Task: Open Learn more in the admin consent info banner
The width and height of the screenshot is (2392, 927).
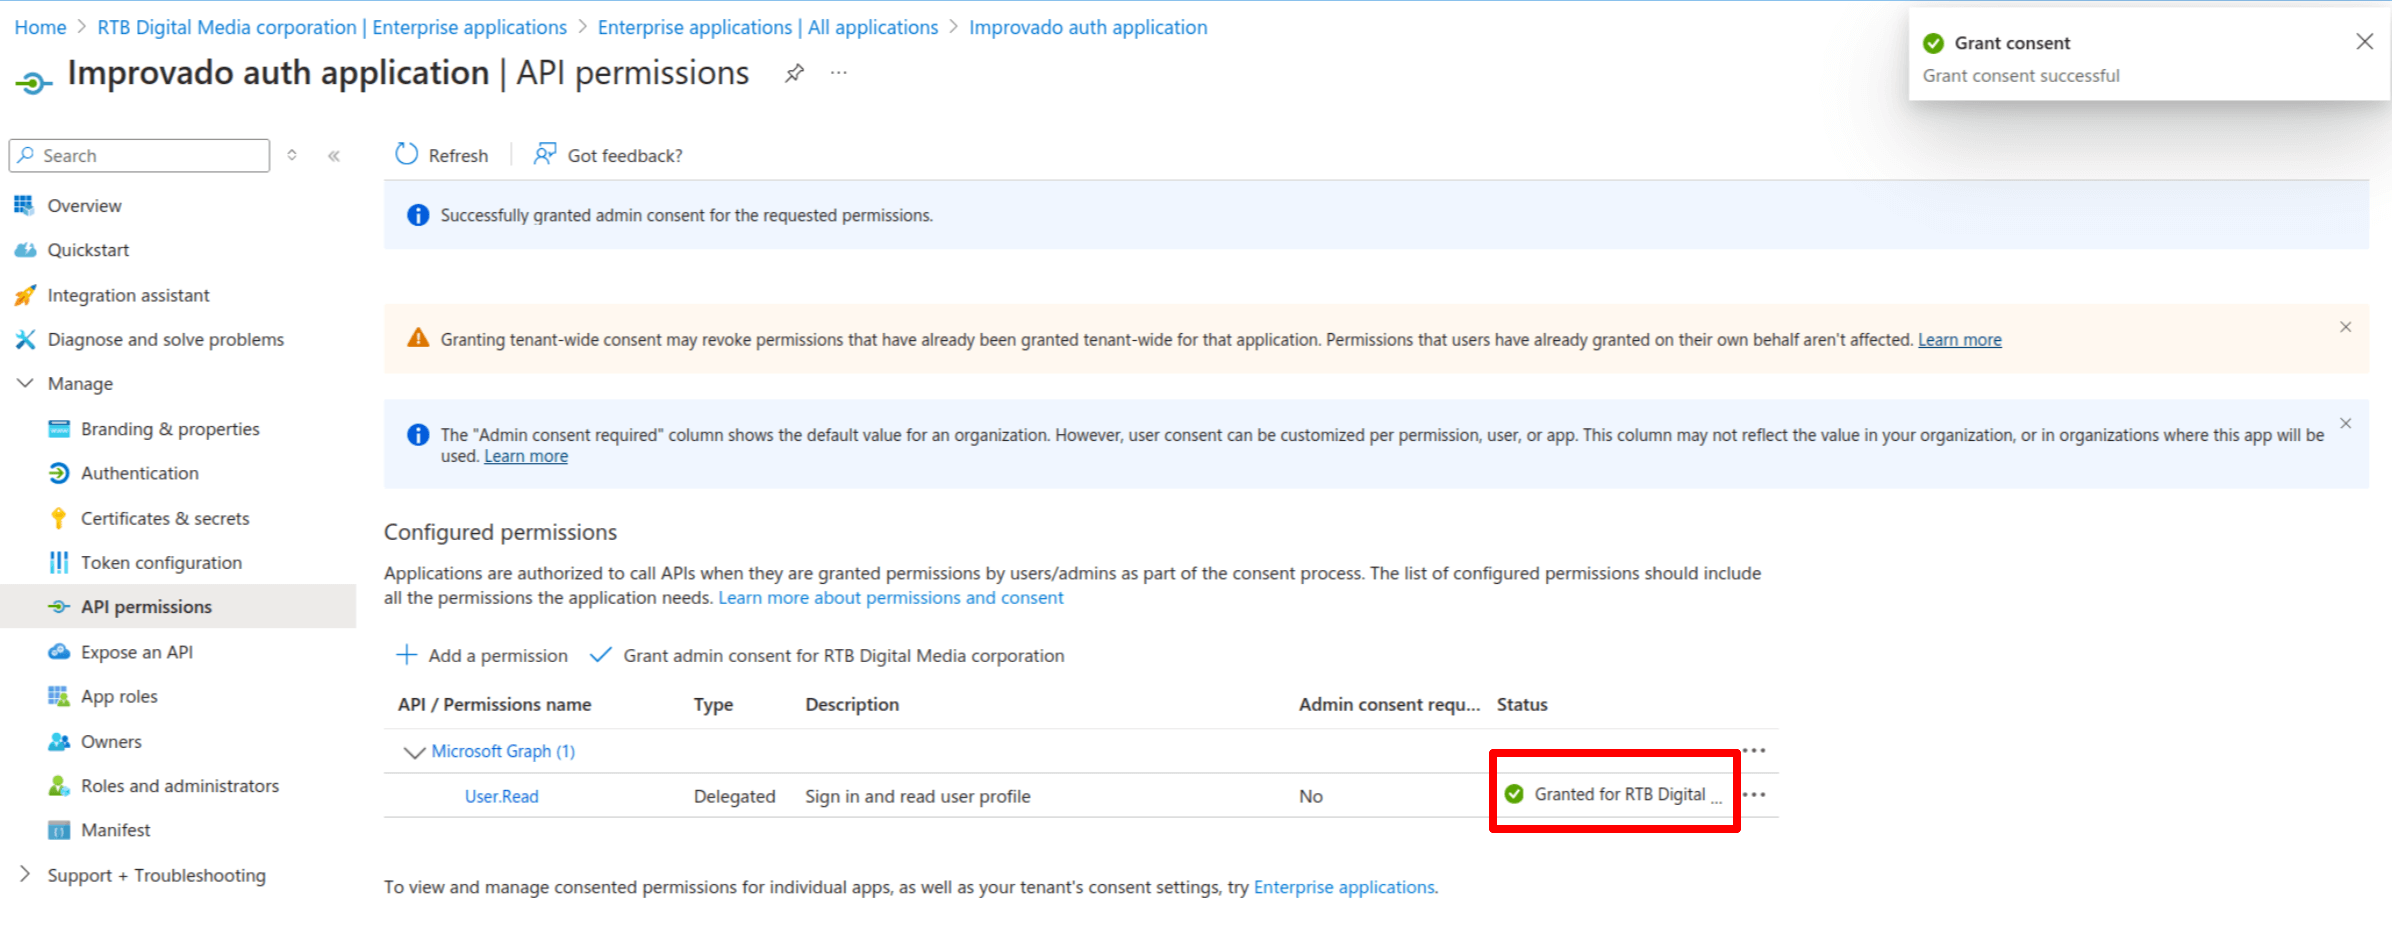Action: [526, 456]
